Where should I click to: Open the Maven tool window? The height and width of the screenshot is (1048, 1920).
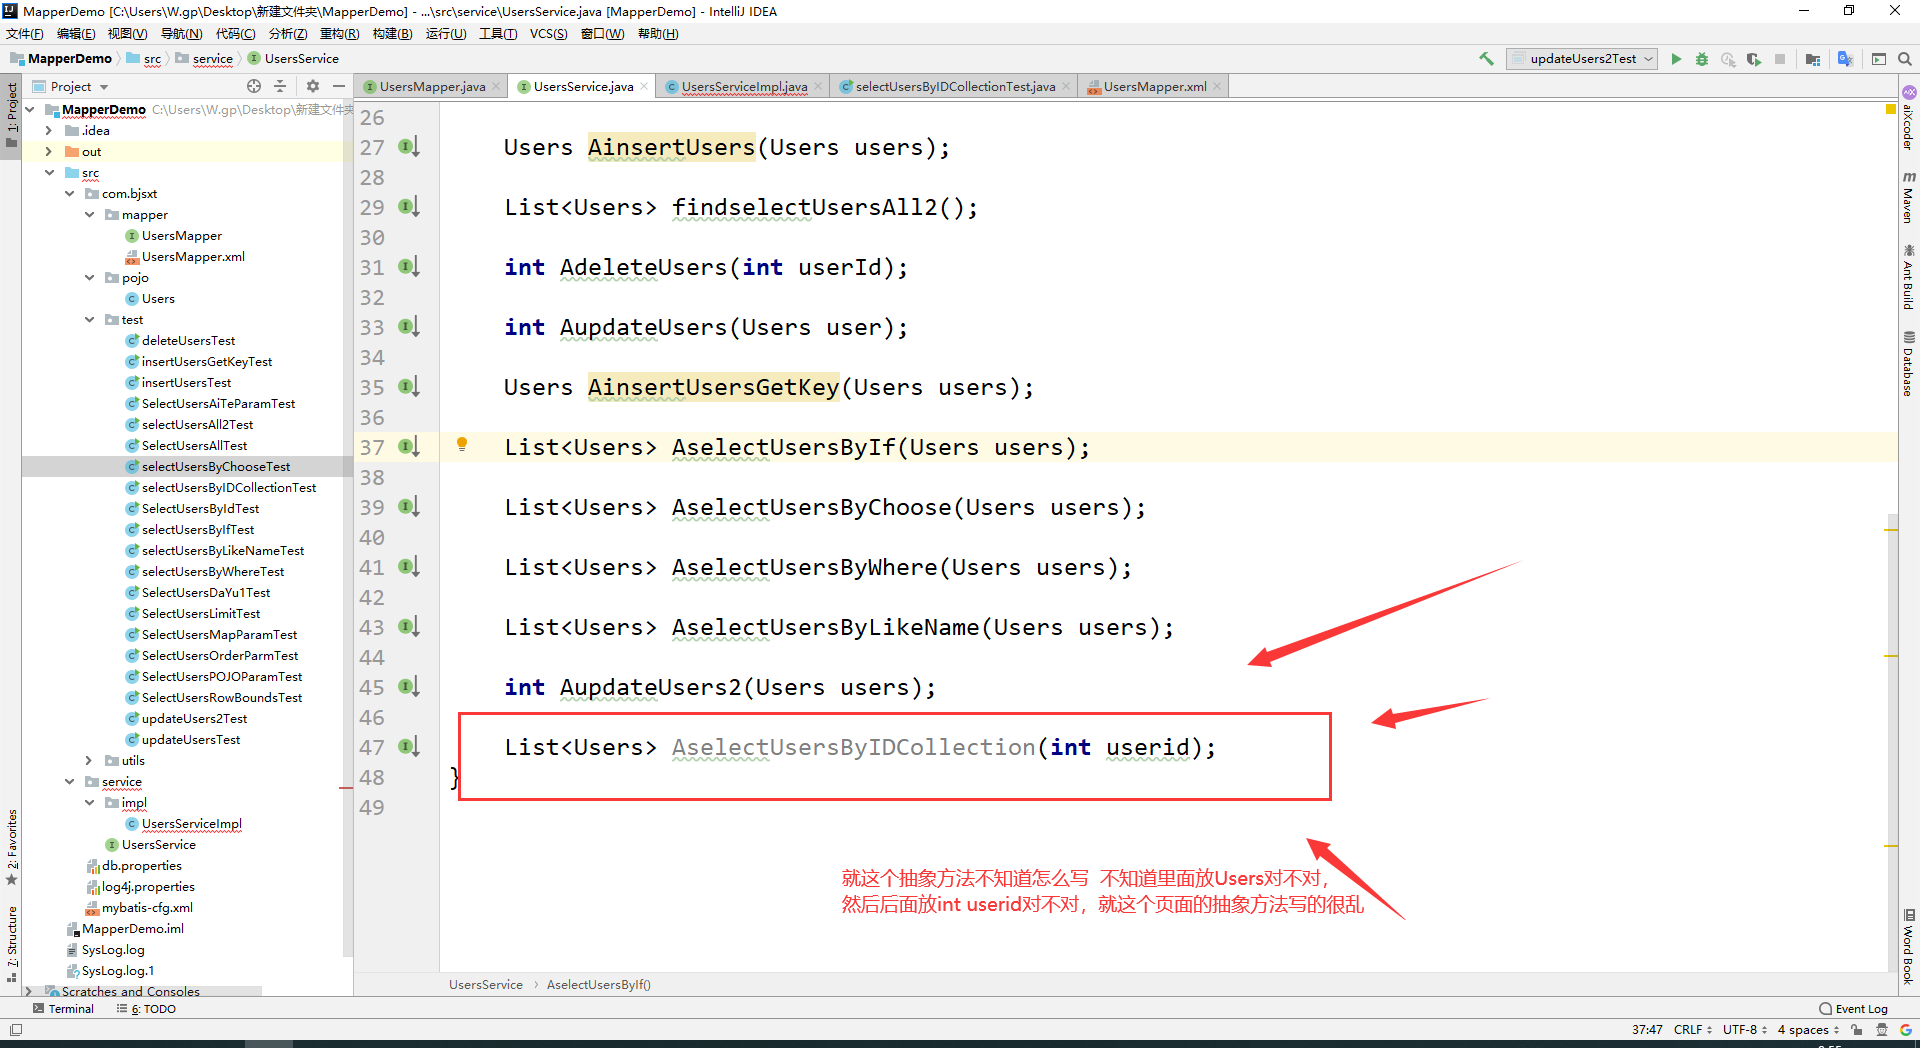1908,197
